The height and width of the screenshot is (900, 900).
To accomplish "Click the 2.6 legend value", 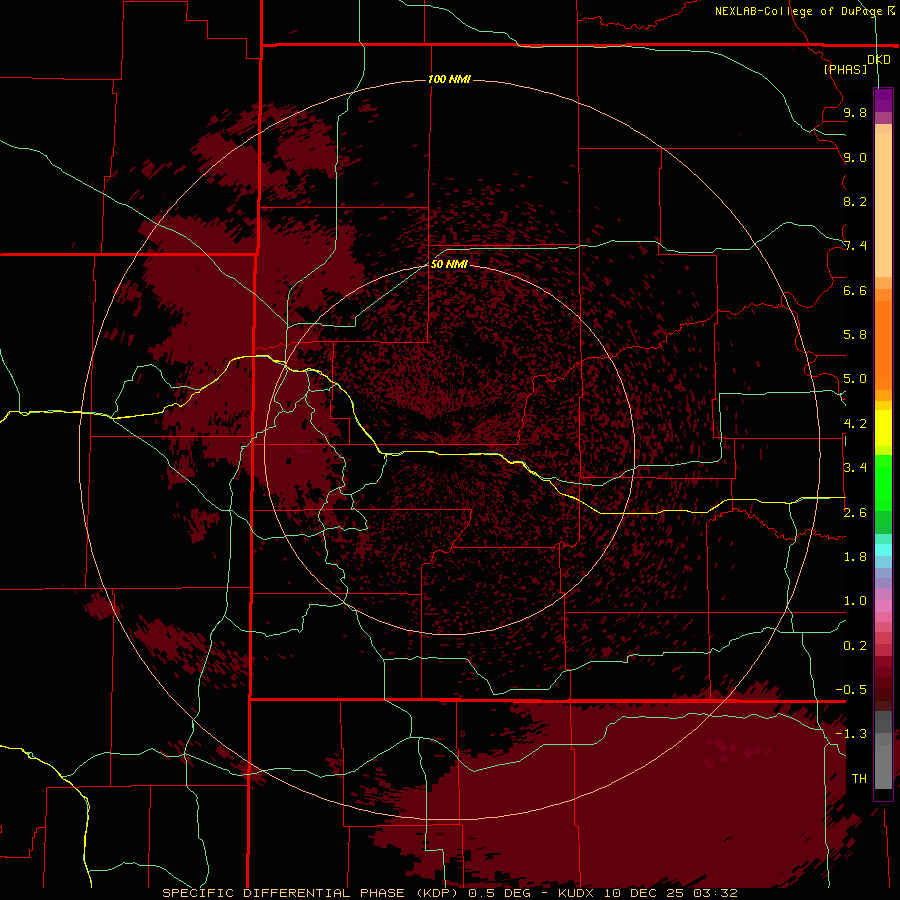I will pyautogui.click(x=855, y=513).
